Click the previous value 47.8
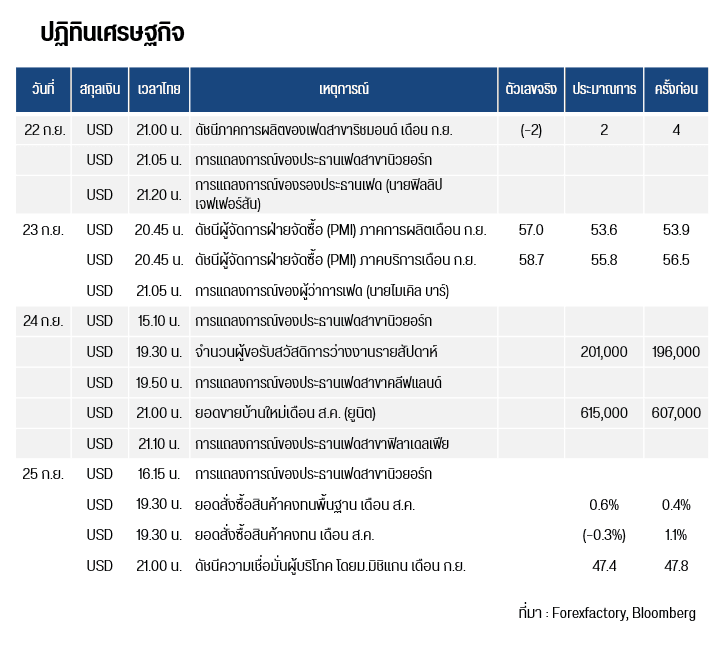Screen dimensions: 722x647 point(676,566)
